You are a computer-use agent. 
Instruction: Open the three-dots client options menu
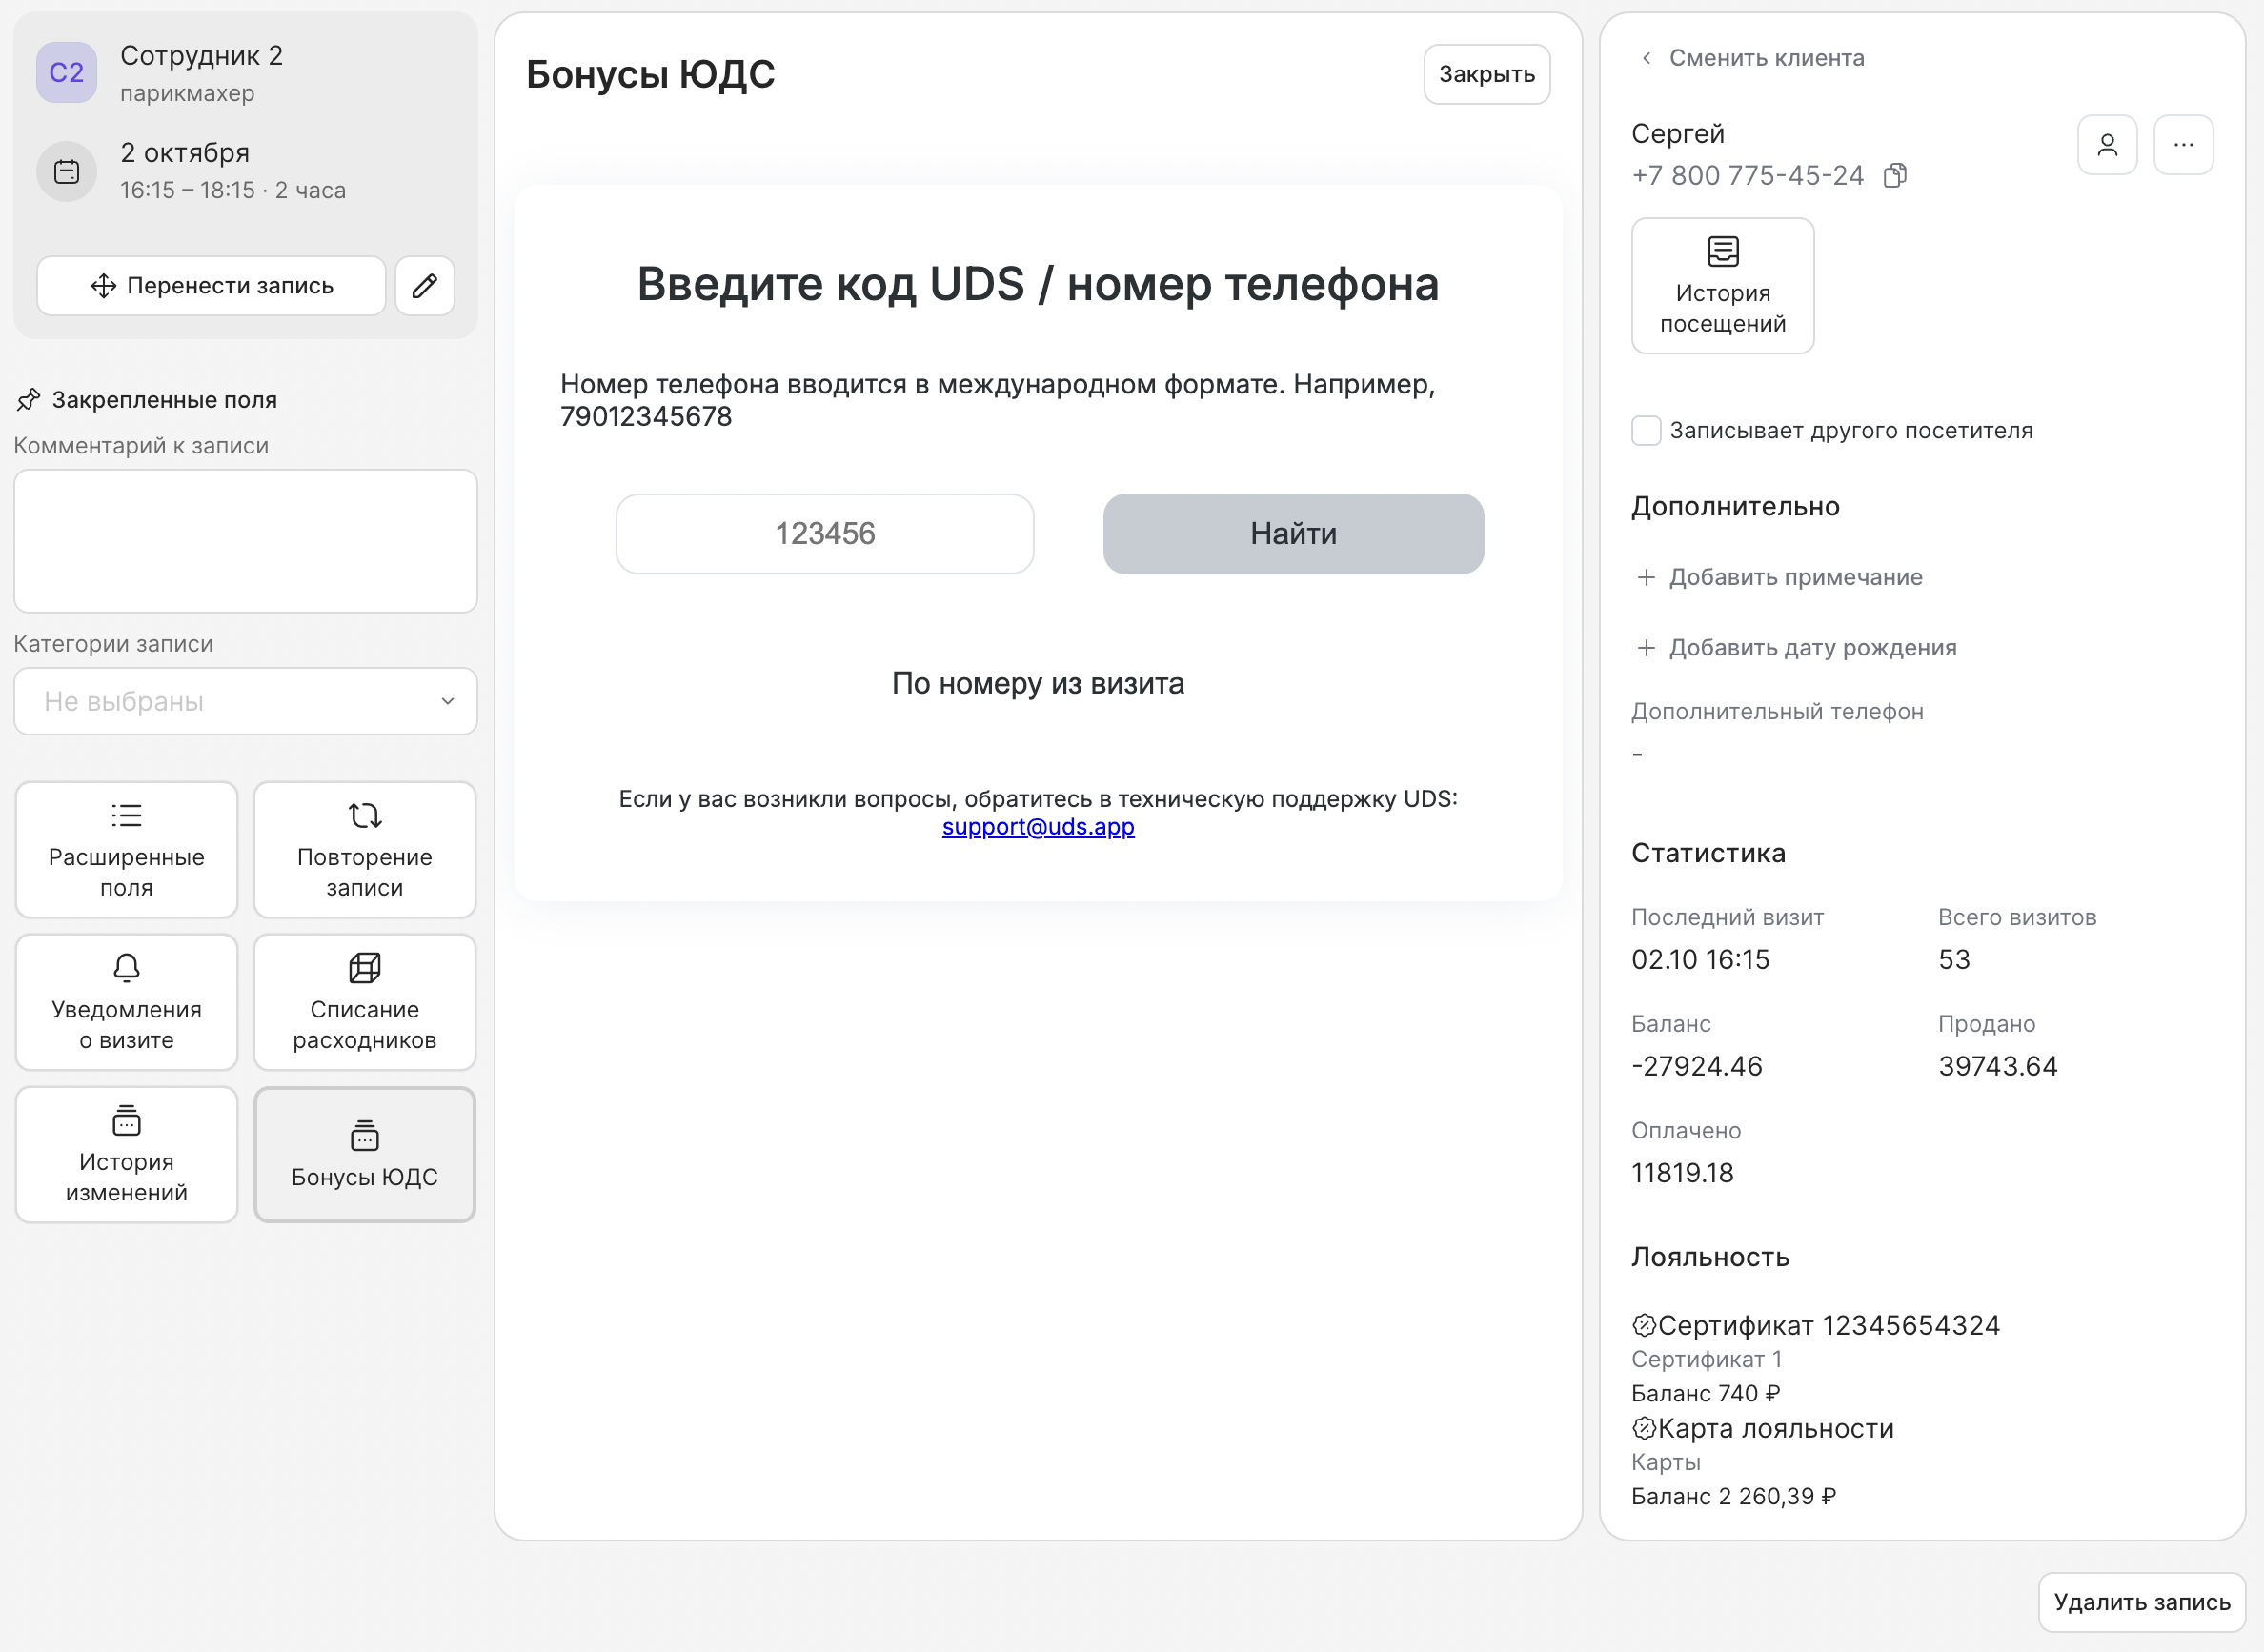point(2183,145)
